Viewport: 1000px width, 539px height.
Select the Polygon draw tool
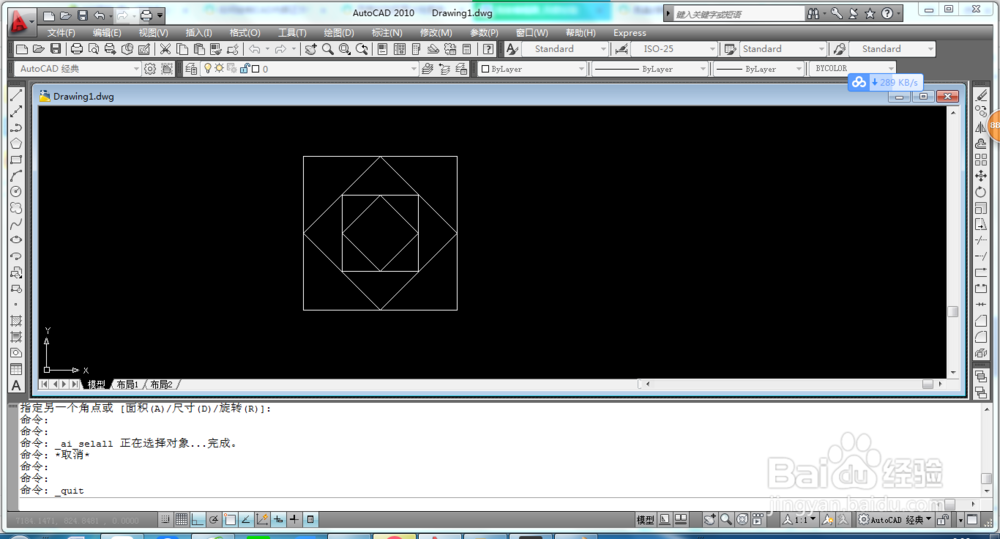pos(16,144)
